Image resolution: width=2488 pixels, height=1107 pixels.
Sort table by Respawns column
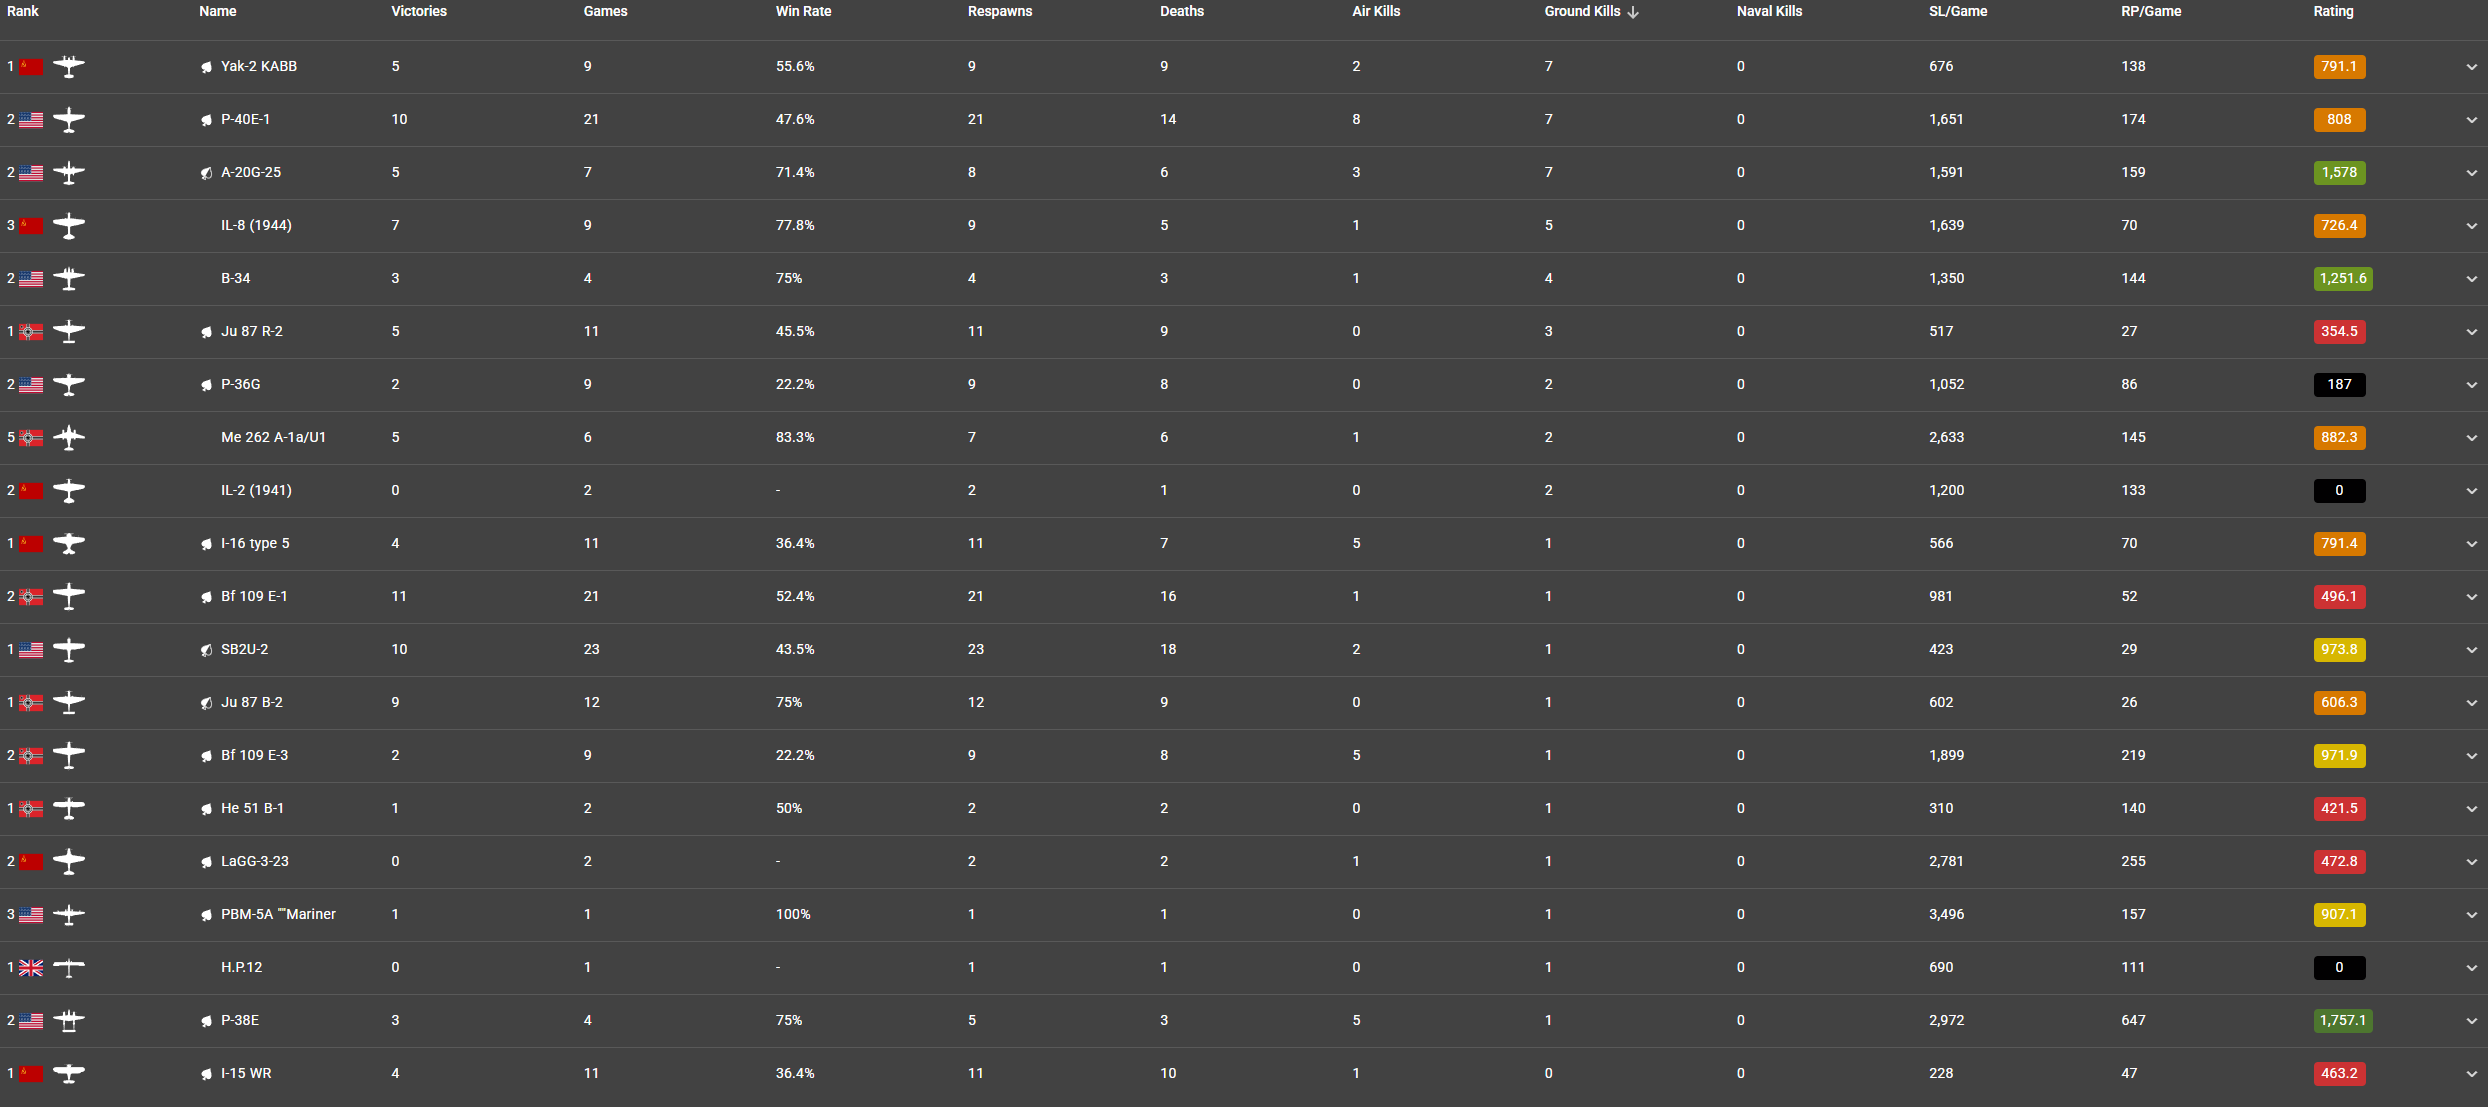[x=1000, y=11]
